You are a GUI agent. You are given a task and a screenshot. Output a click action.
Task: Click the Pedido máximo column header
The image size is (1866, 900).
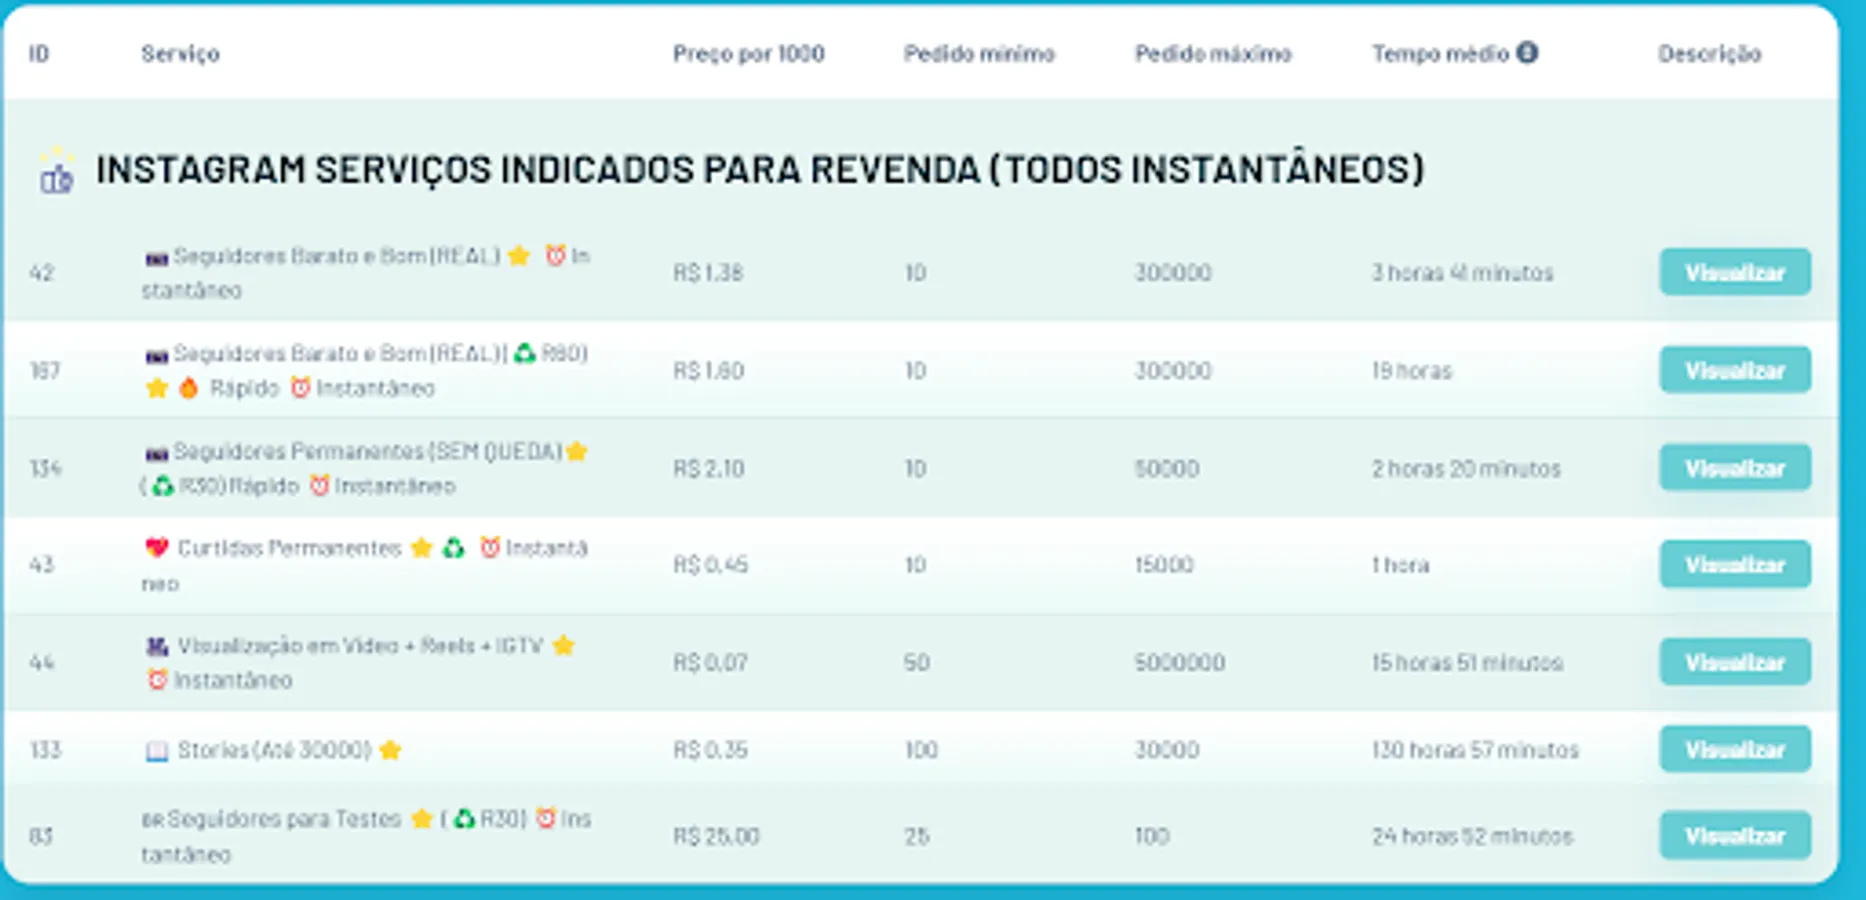(1213, 54)
